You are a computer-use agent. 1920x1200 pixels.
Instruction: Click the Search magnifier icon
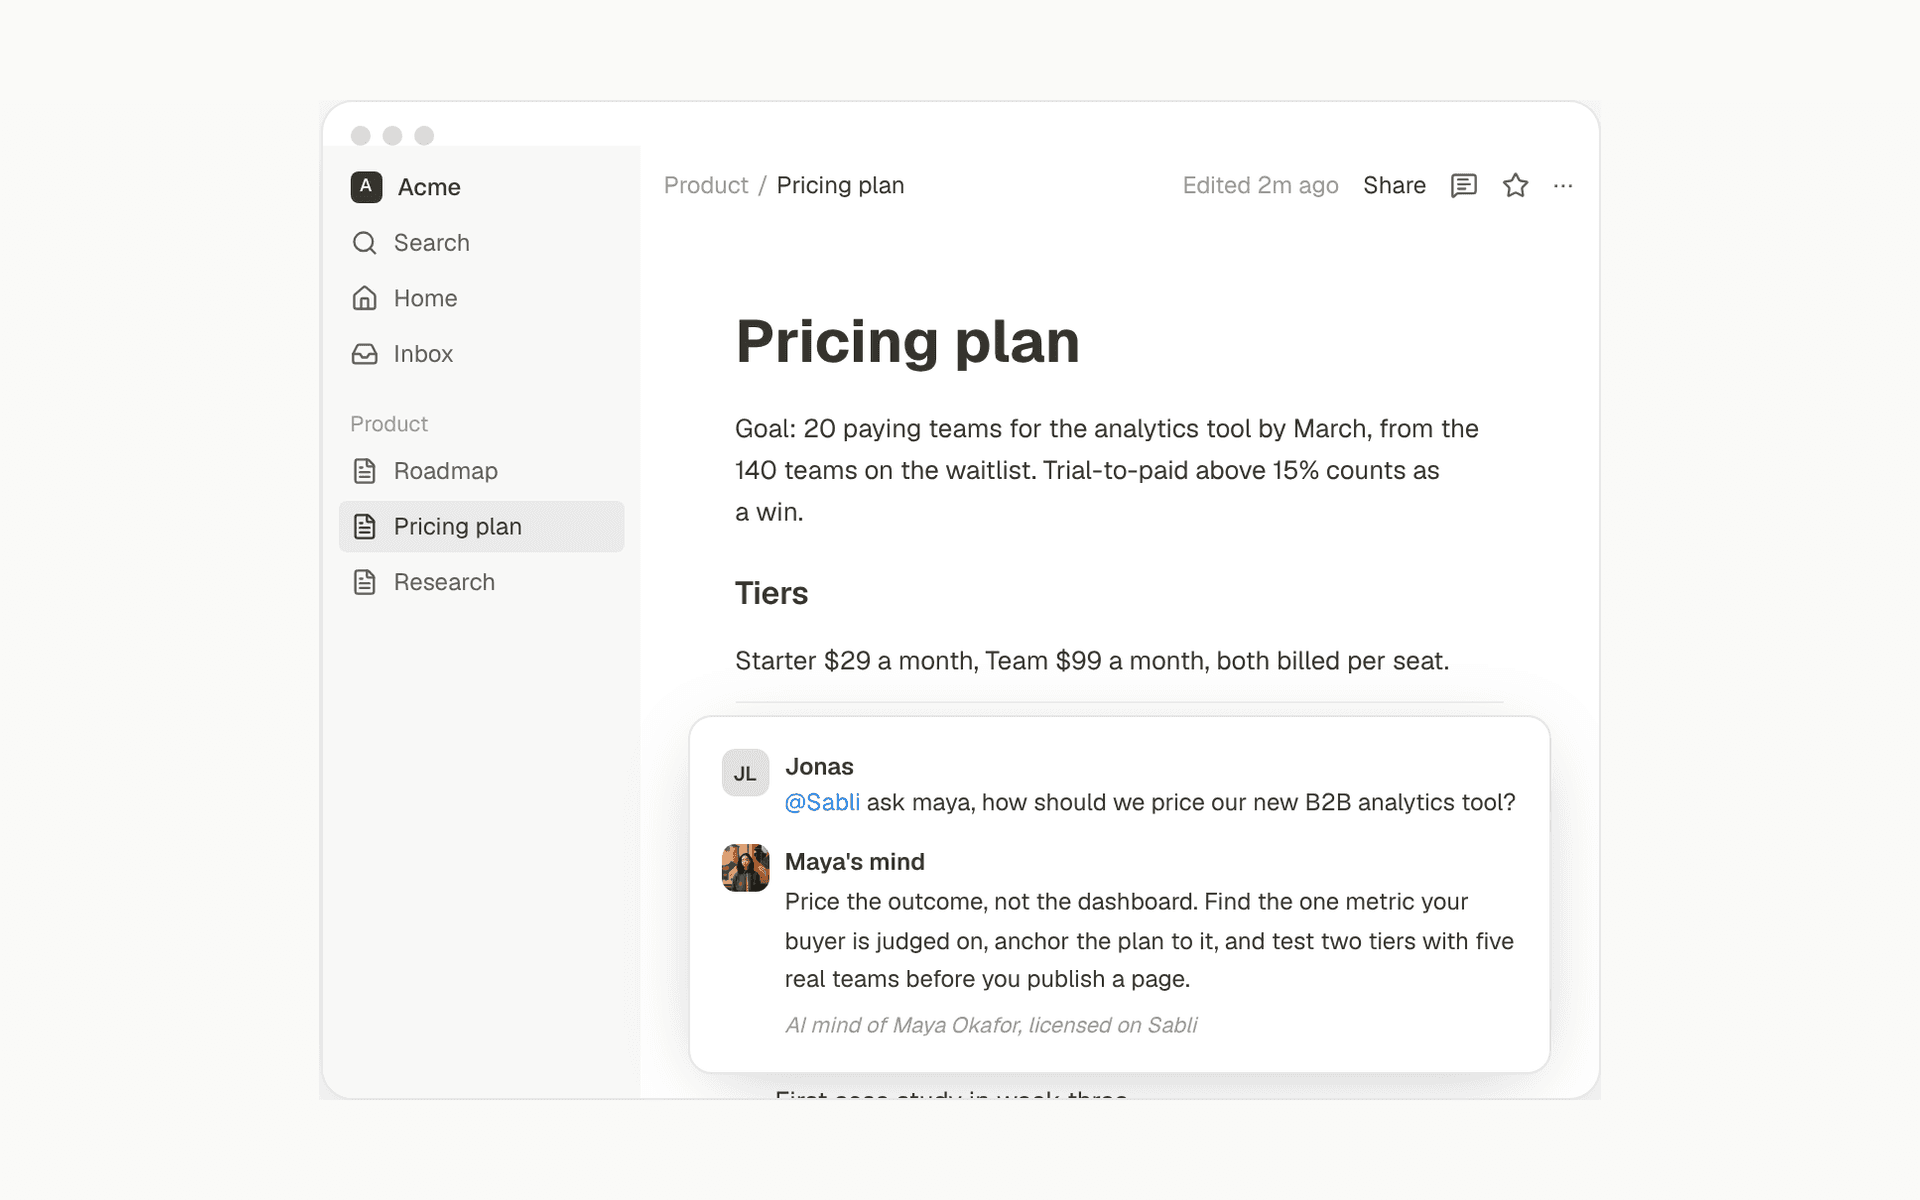point(365,243)
